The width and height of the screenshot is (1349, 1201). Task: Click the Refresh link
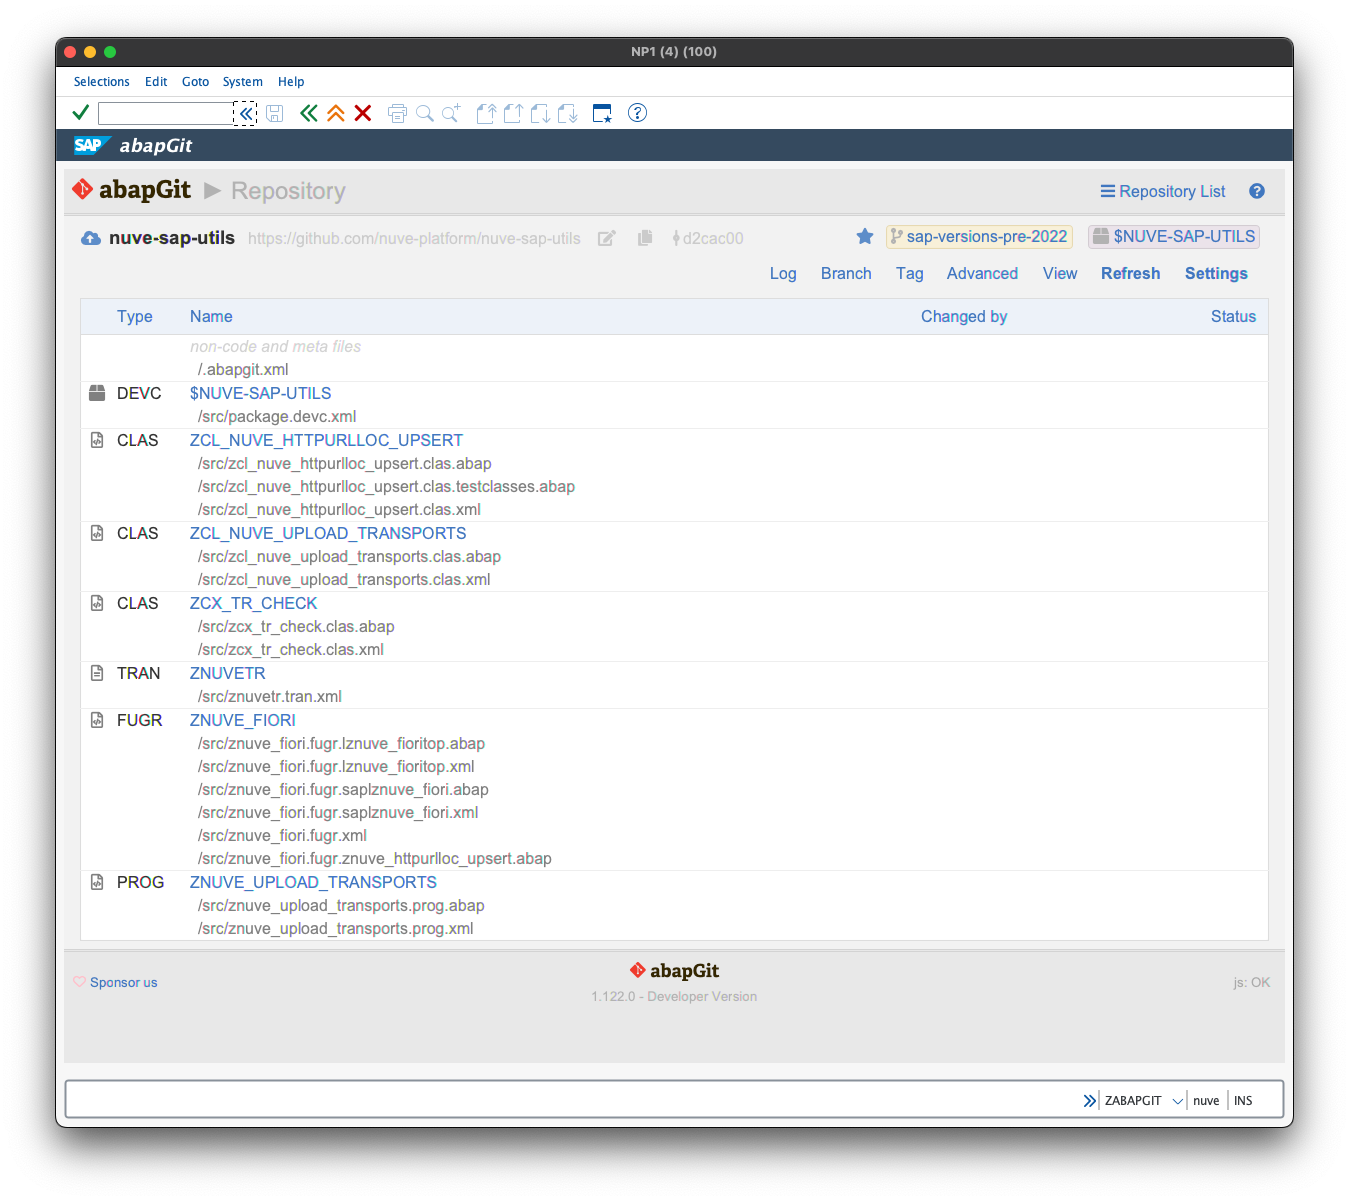pos(1131,274)
